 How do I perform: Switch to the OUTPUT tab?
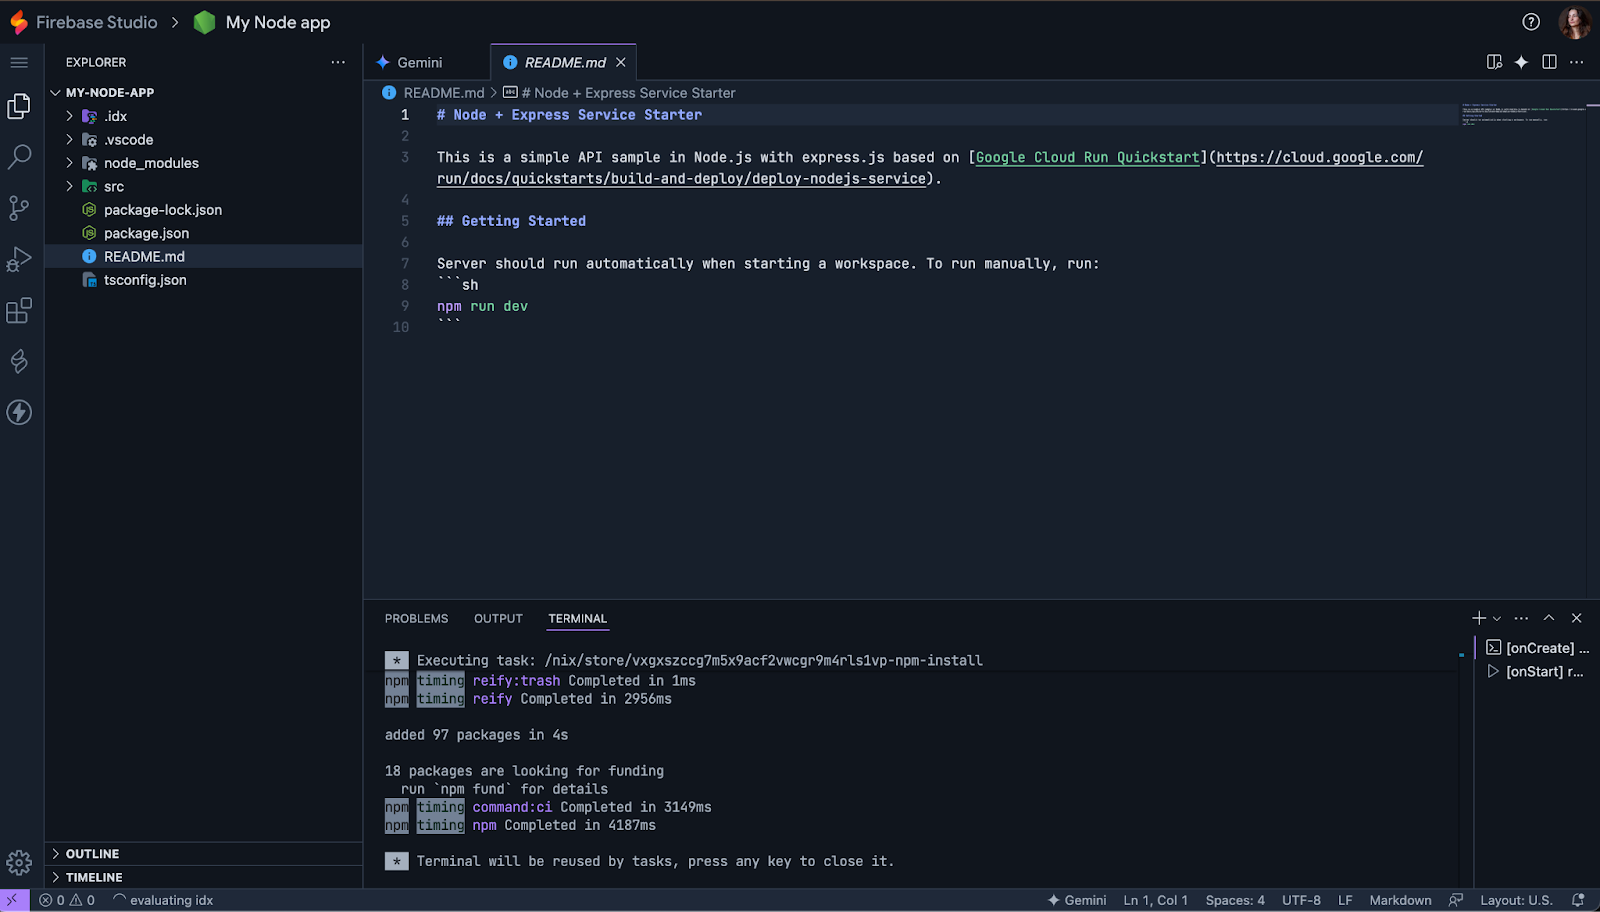click(498, 618)
